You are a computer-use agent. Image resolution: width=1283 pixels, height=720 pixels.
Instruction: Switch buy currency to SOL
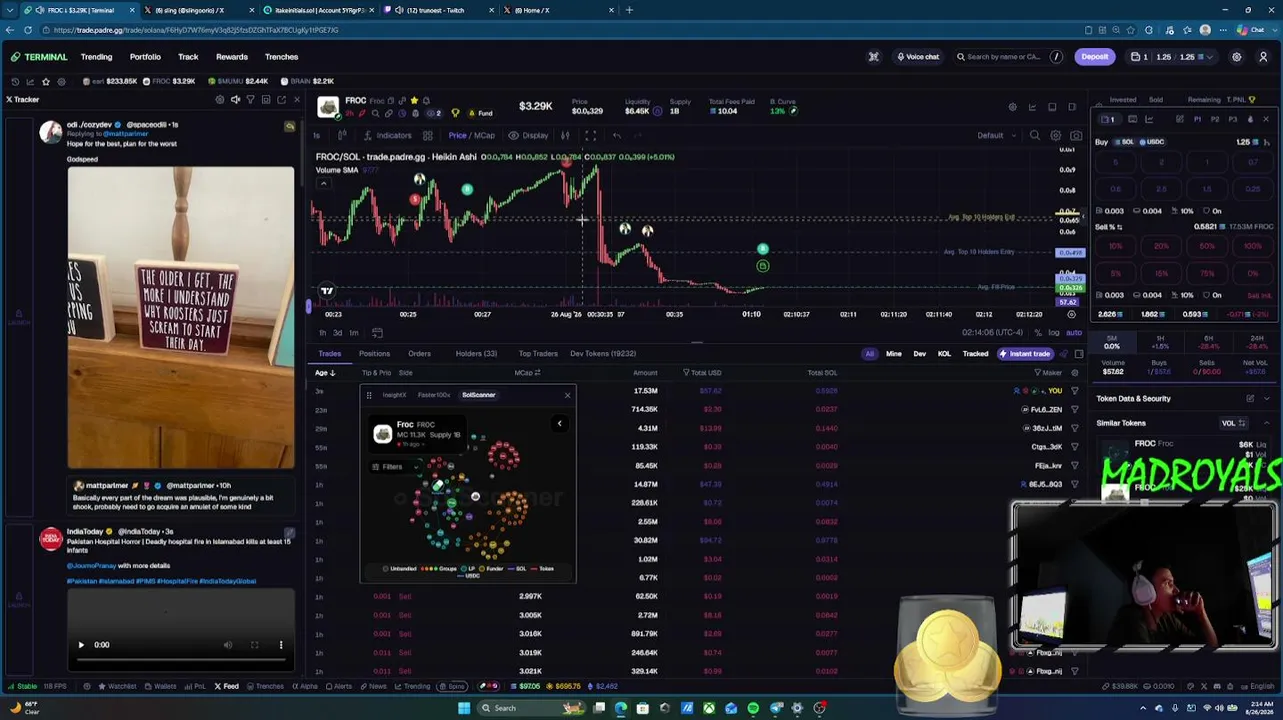pos(1125,142)
